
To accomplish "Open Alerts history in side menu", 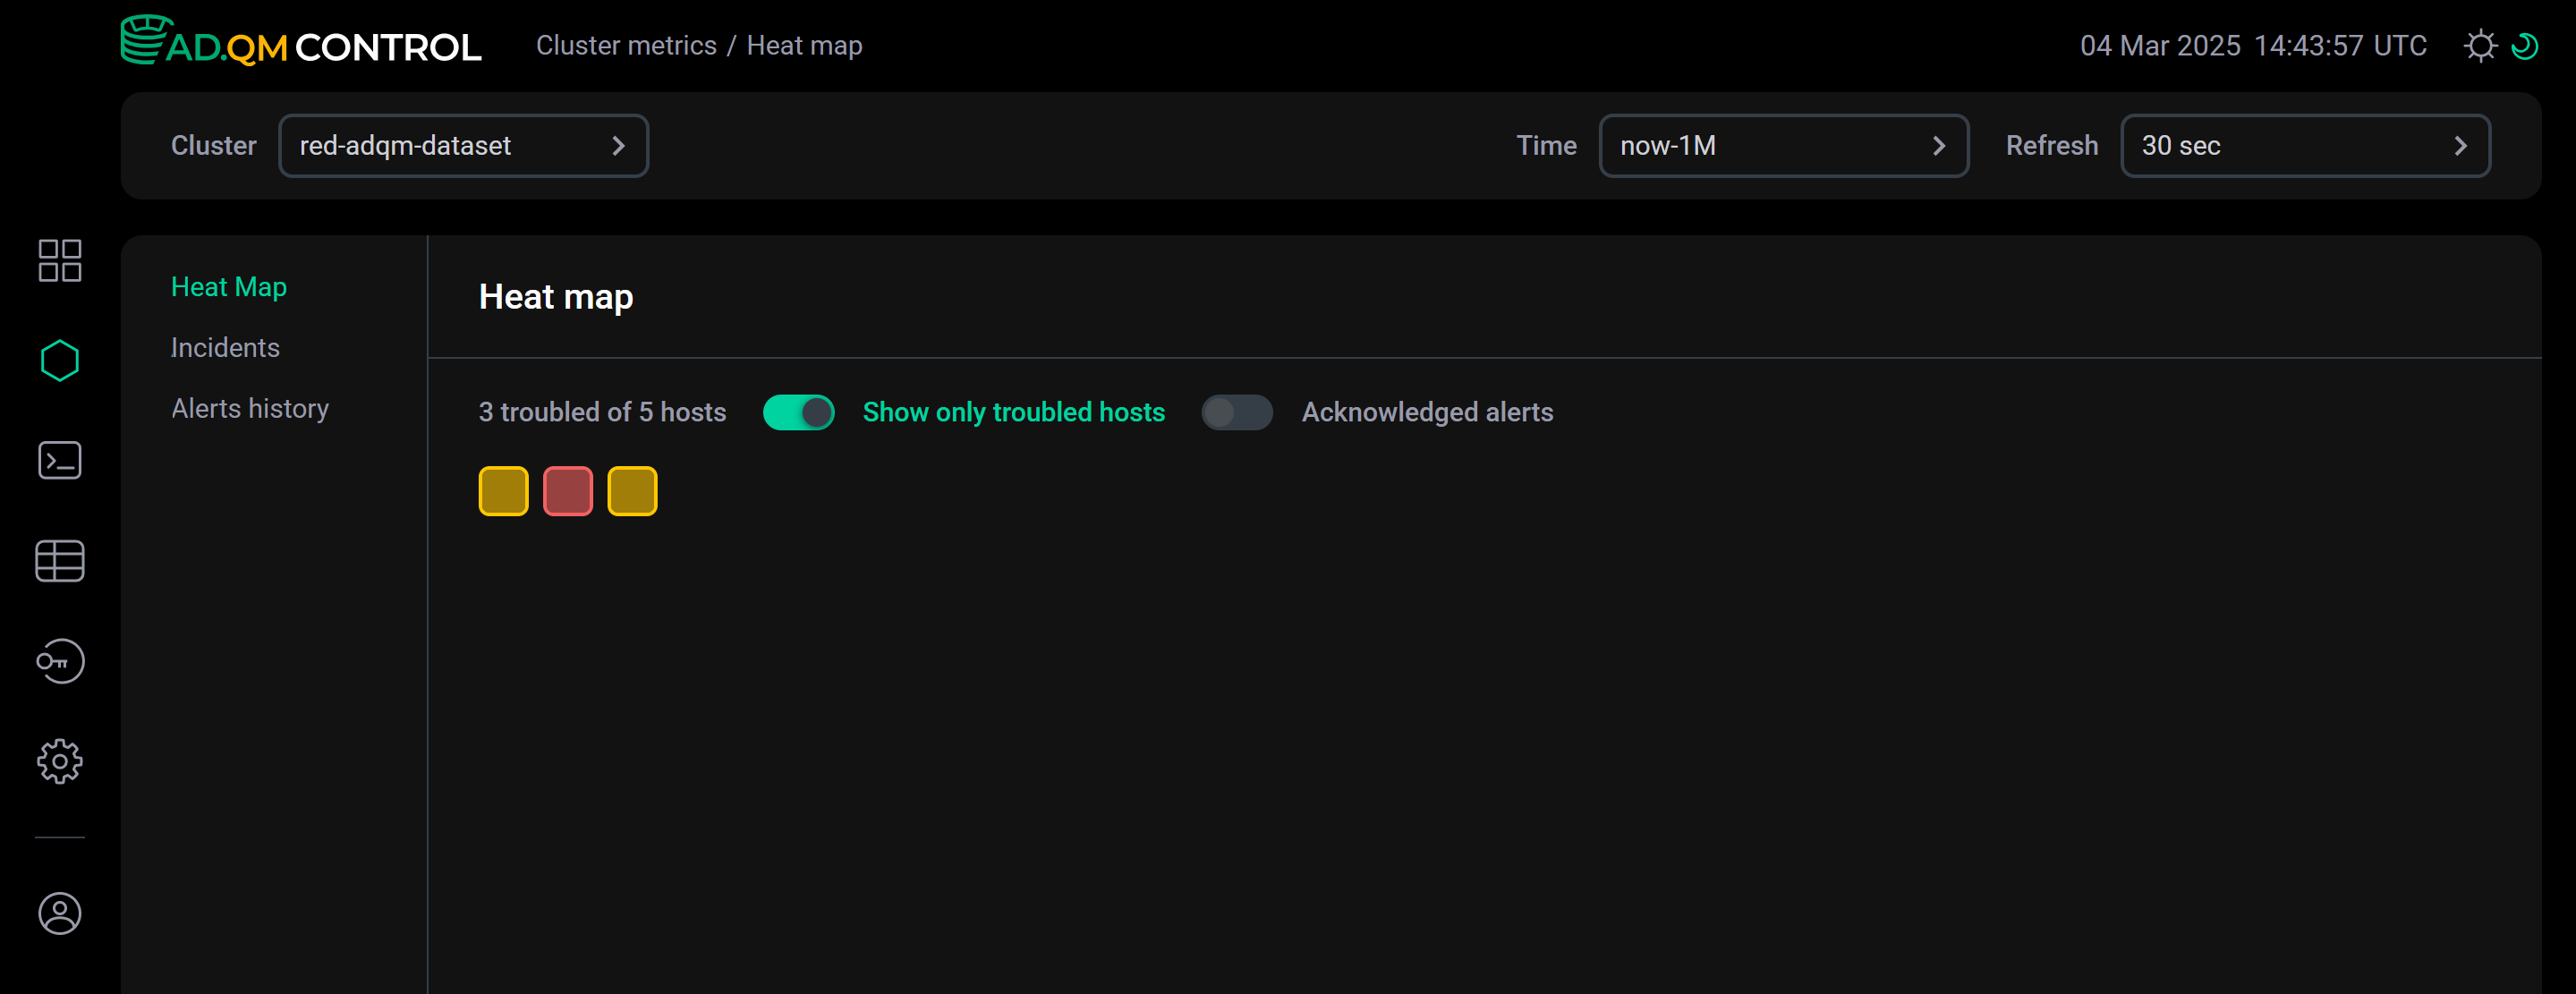I will (250, 408).
